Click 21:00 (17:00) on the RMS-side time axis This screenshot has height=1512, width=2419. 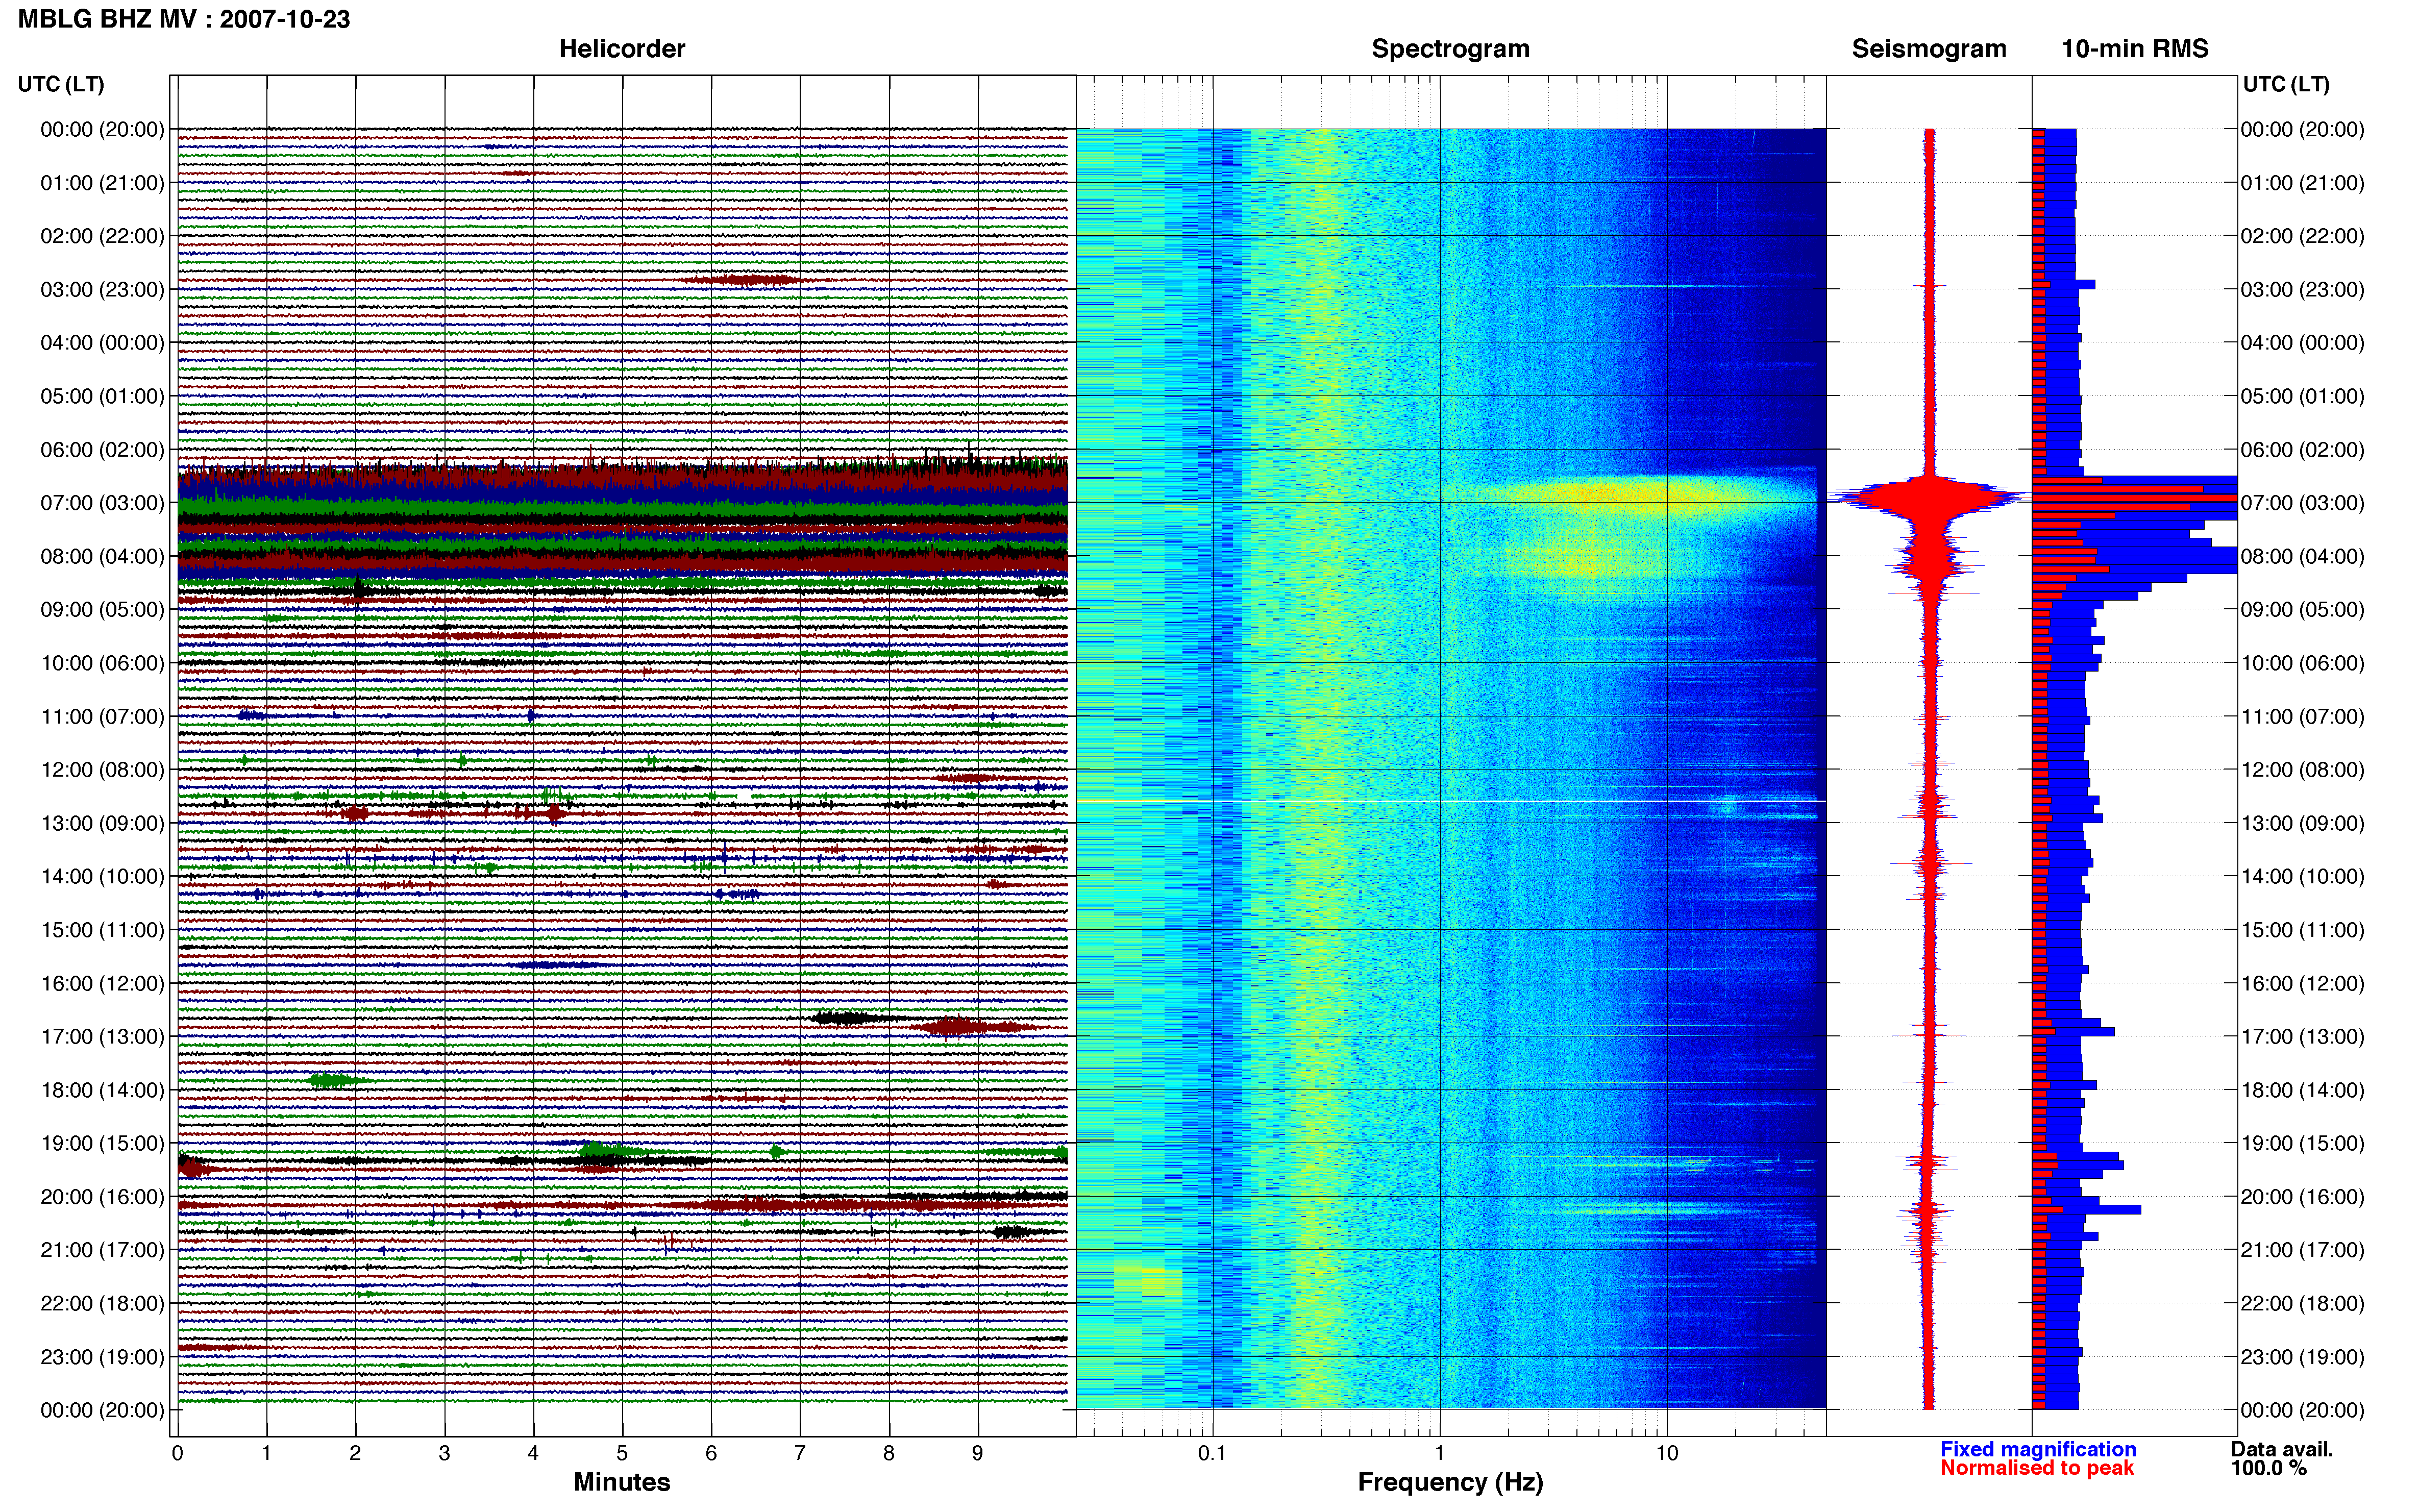click(2302, 1250)
